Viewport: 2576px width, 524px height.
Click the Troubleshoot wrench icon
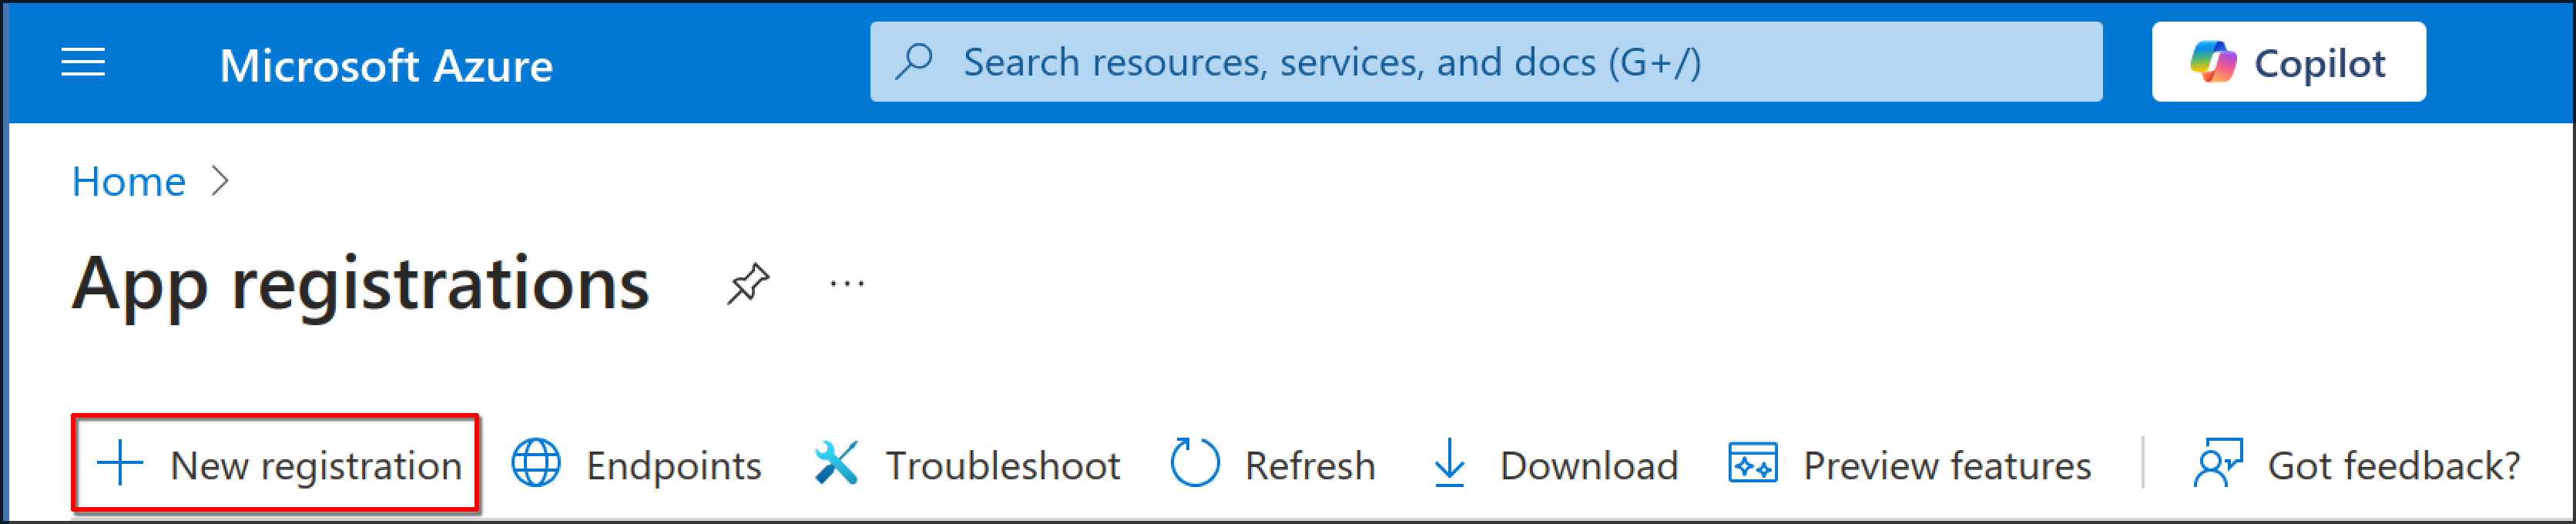(836, 464)
